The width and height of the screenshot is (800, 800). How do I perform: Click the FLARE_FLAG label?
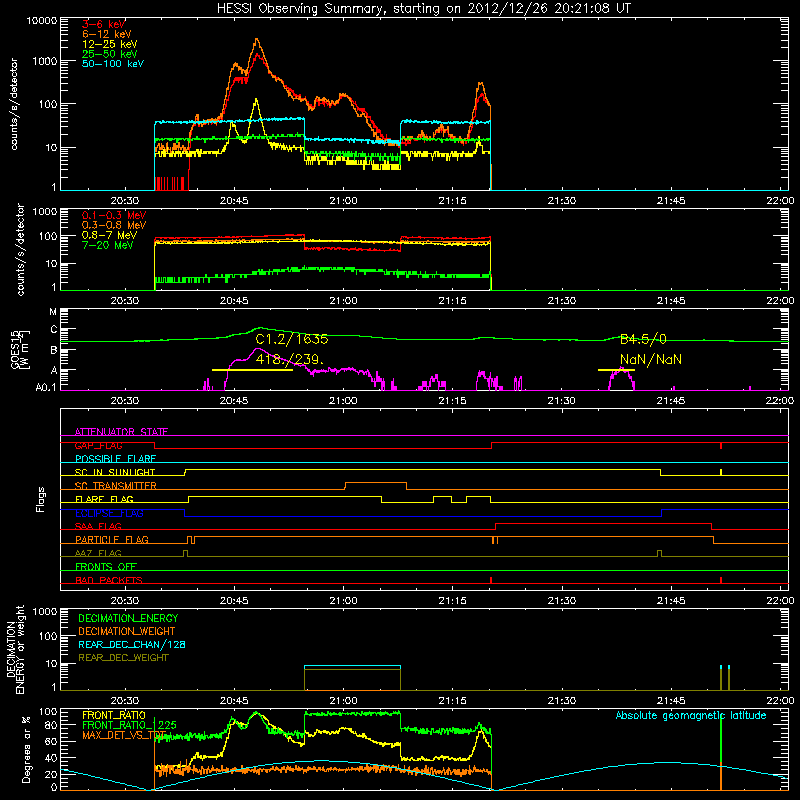[104, 499]
